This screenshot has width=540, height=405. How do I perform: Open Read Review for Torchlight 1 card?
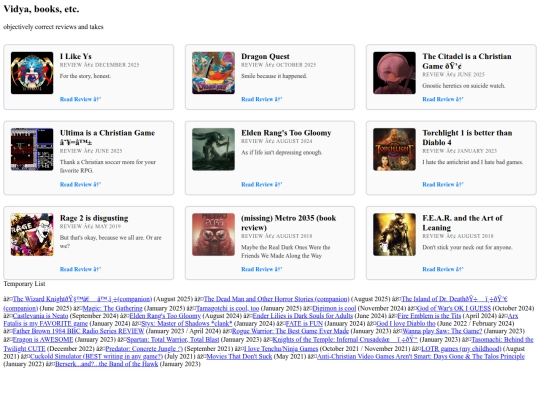pos(443,185)
